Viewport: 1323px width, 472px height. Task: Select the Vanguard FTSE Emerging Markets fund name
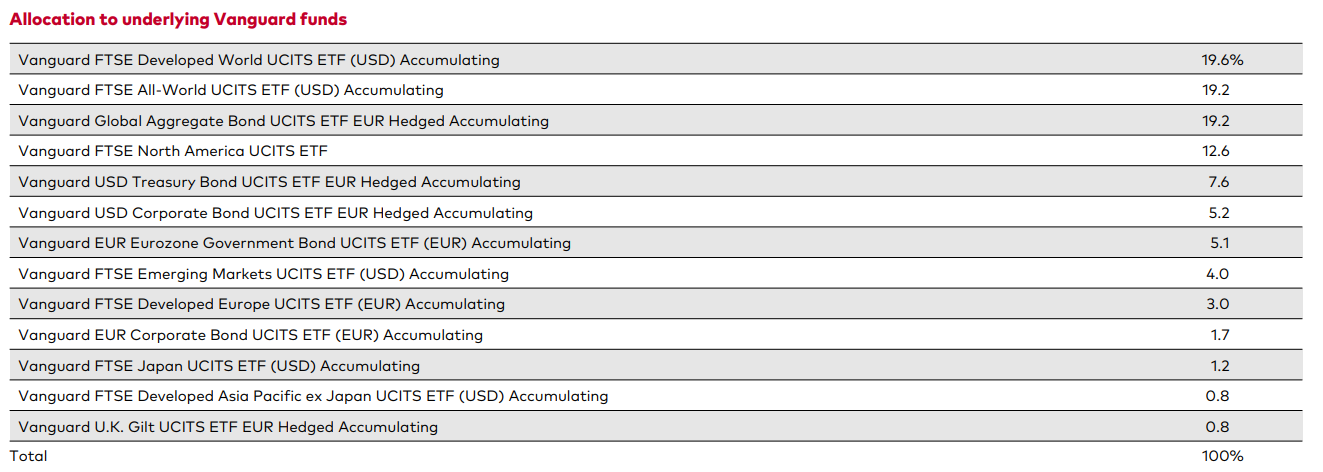click(264, 274)
